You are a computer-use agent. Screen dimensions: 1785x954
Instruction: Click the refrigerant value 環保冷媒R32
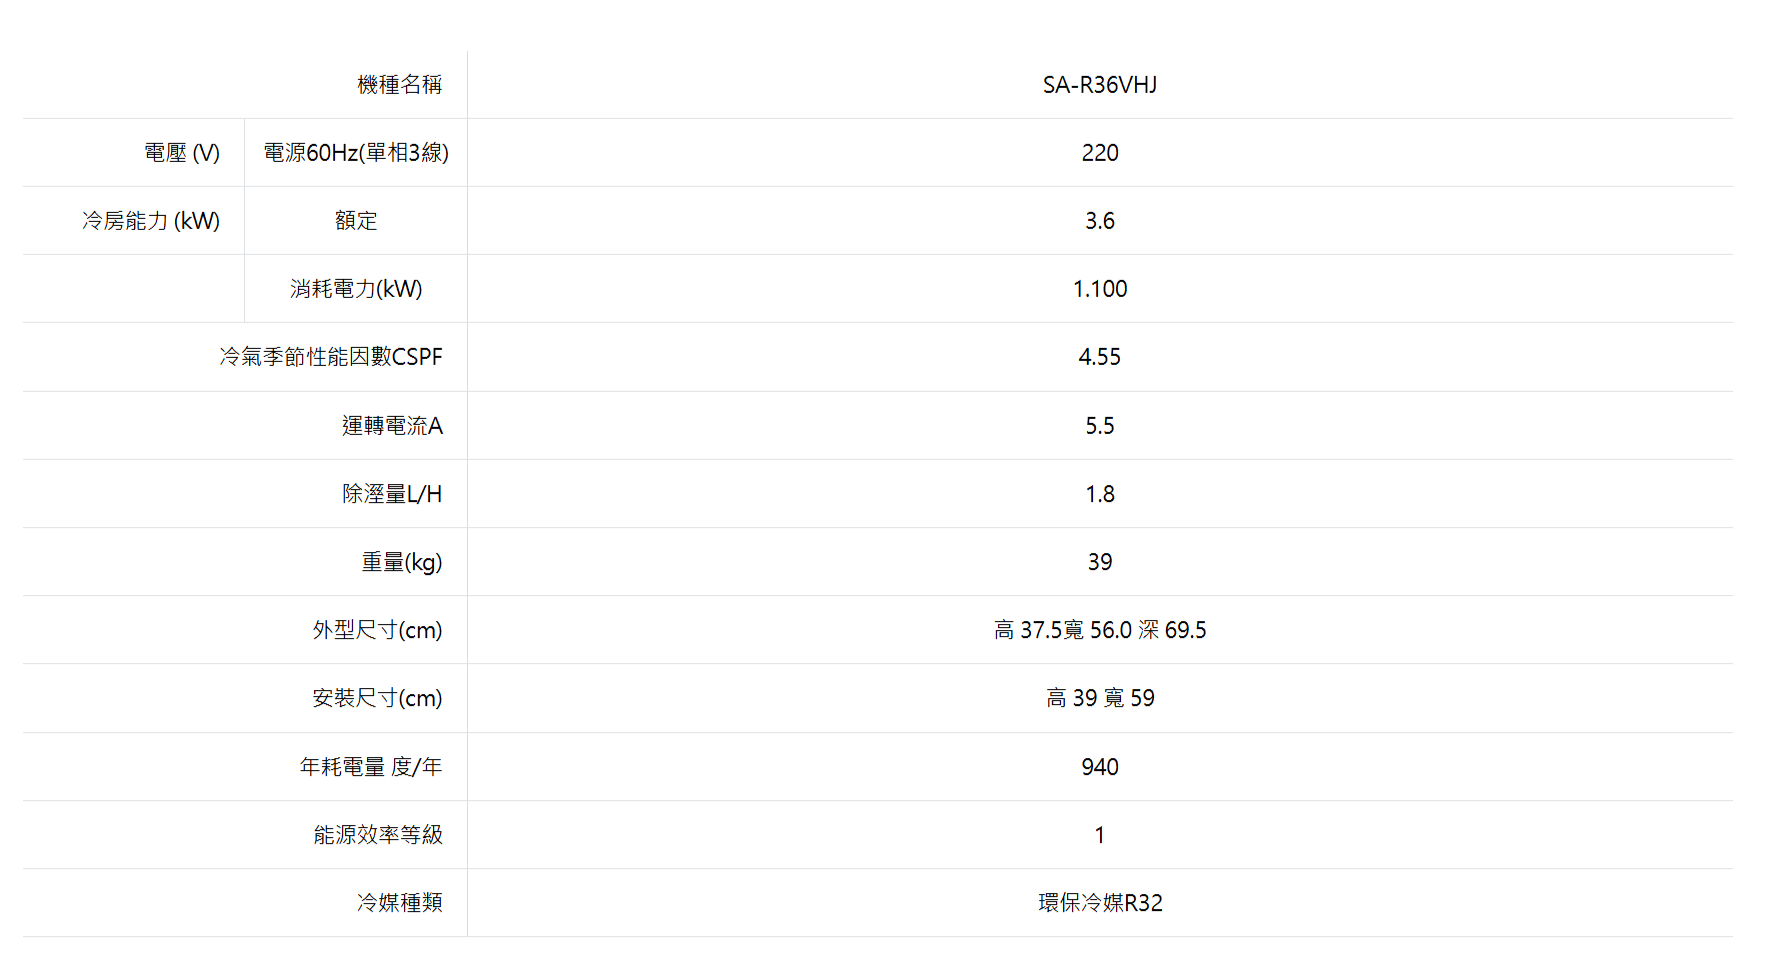tap(1099, 903)
